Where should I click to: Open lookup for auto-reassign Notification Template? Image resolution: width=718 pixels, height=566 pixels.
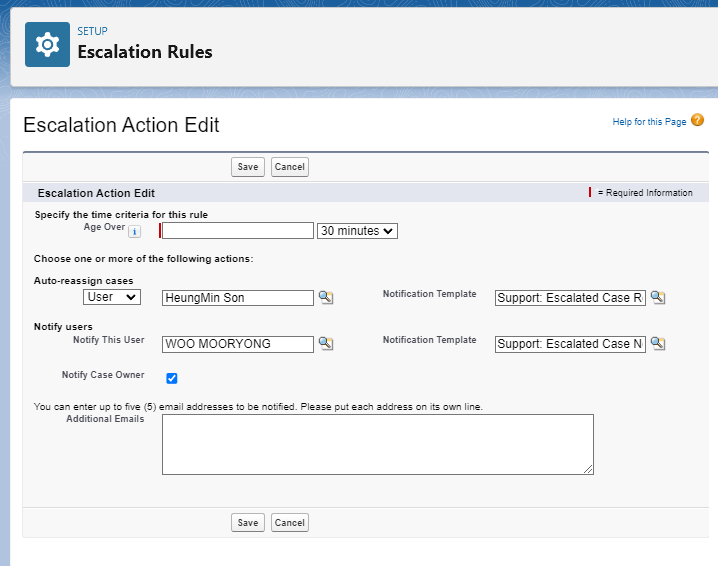pos(657,298)
